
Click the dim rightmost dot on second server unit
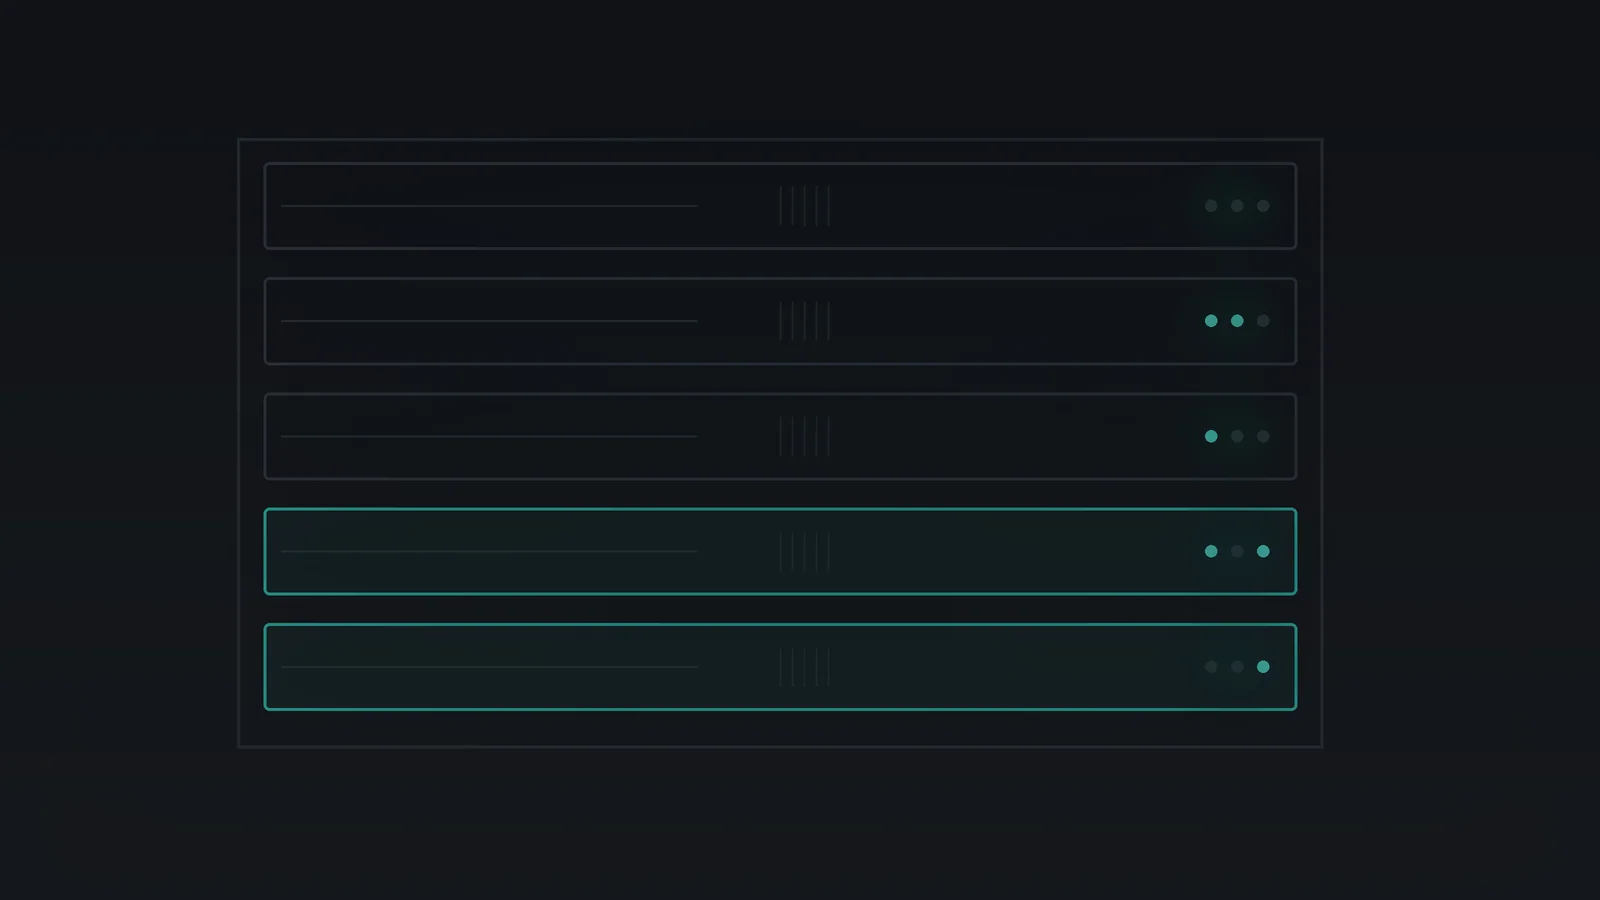(1263, 321)
